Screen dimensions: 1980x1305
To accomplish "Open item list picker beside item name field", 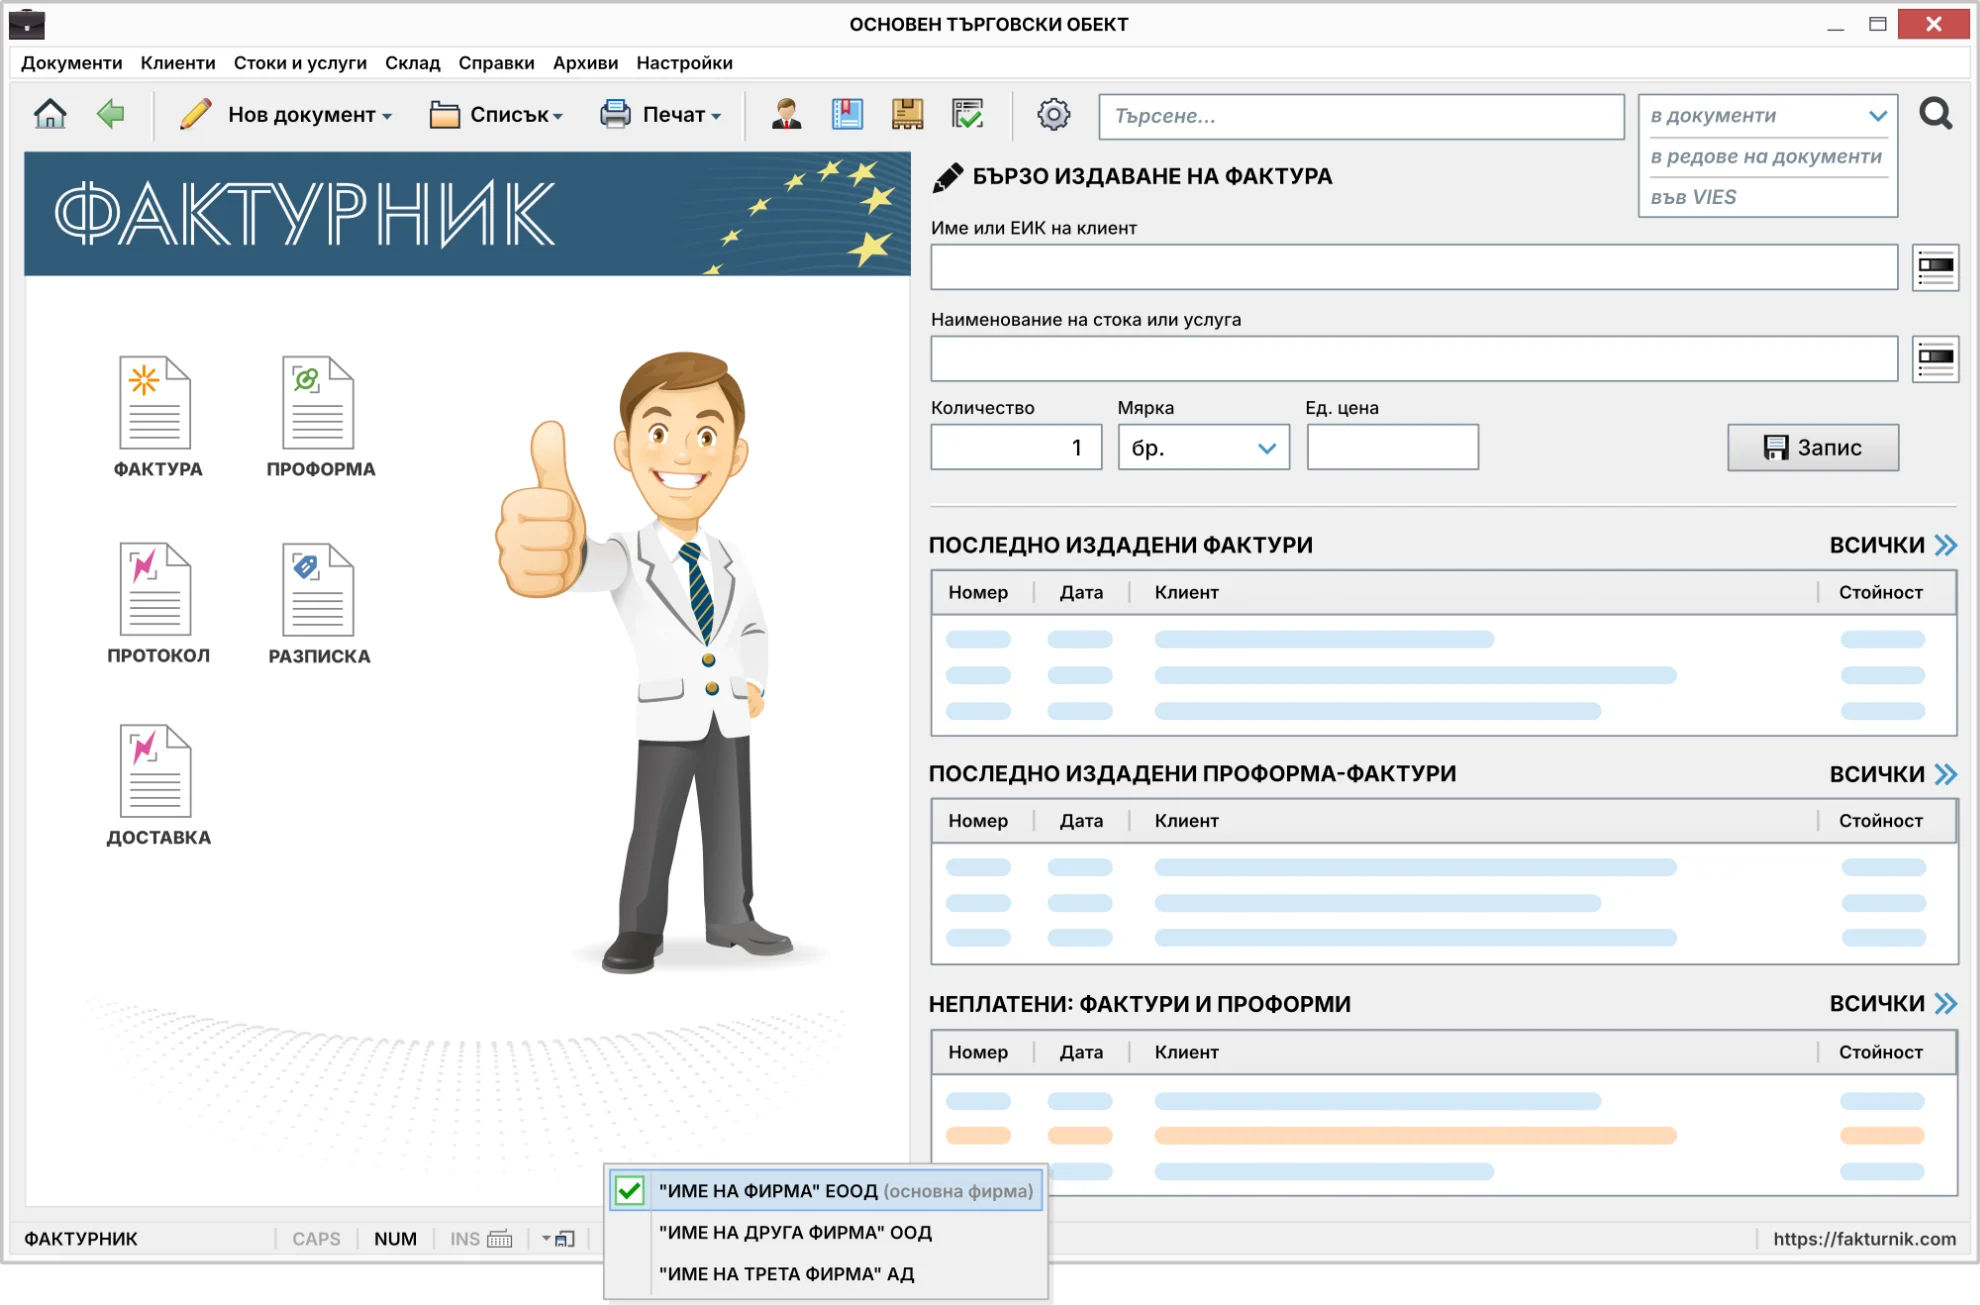I will pos(1935,359).
